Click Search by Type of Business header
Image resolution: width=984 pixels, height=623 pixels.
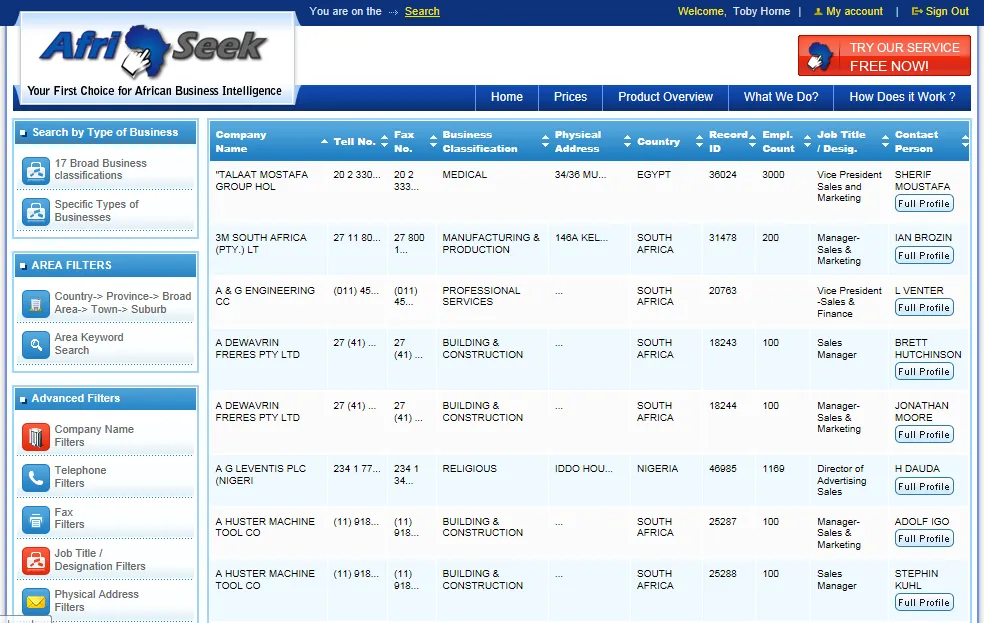(105, 132)
